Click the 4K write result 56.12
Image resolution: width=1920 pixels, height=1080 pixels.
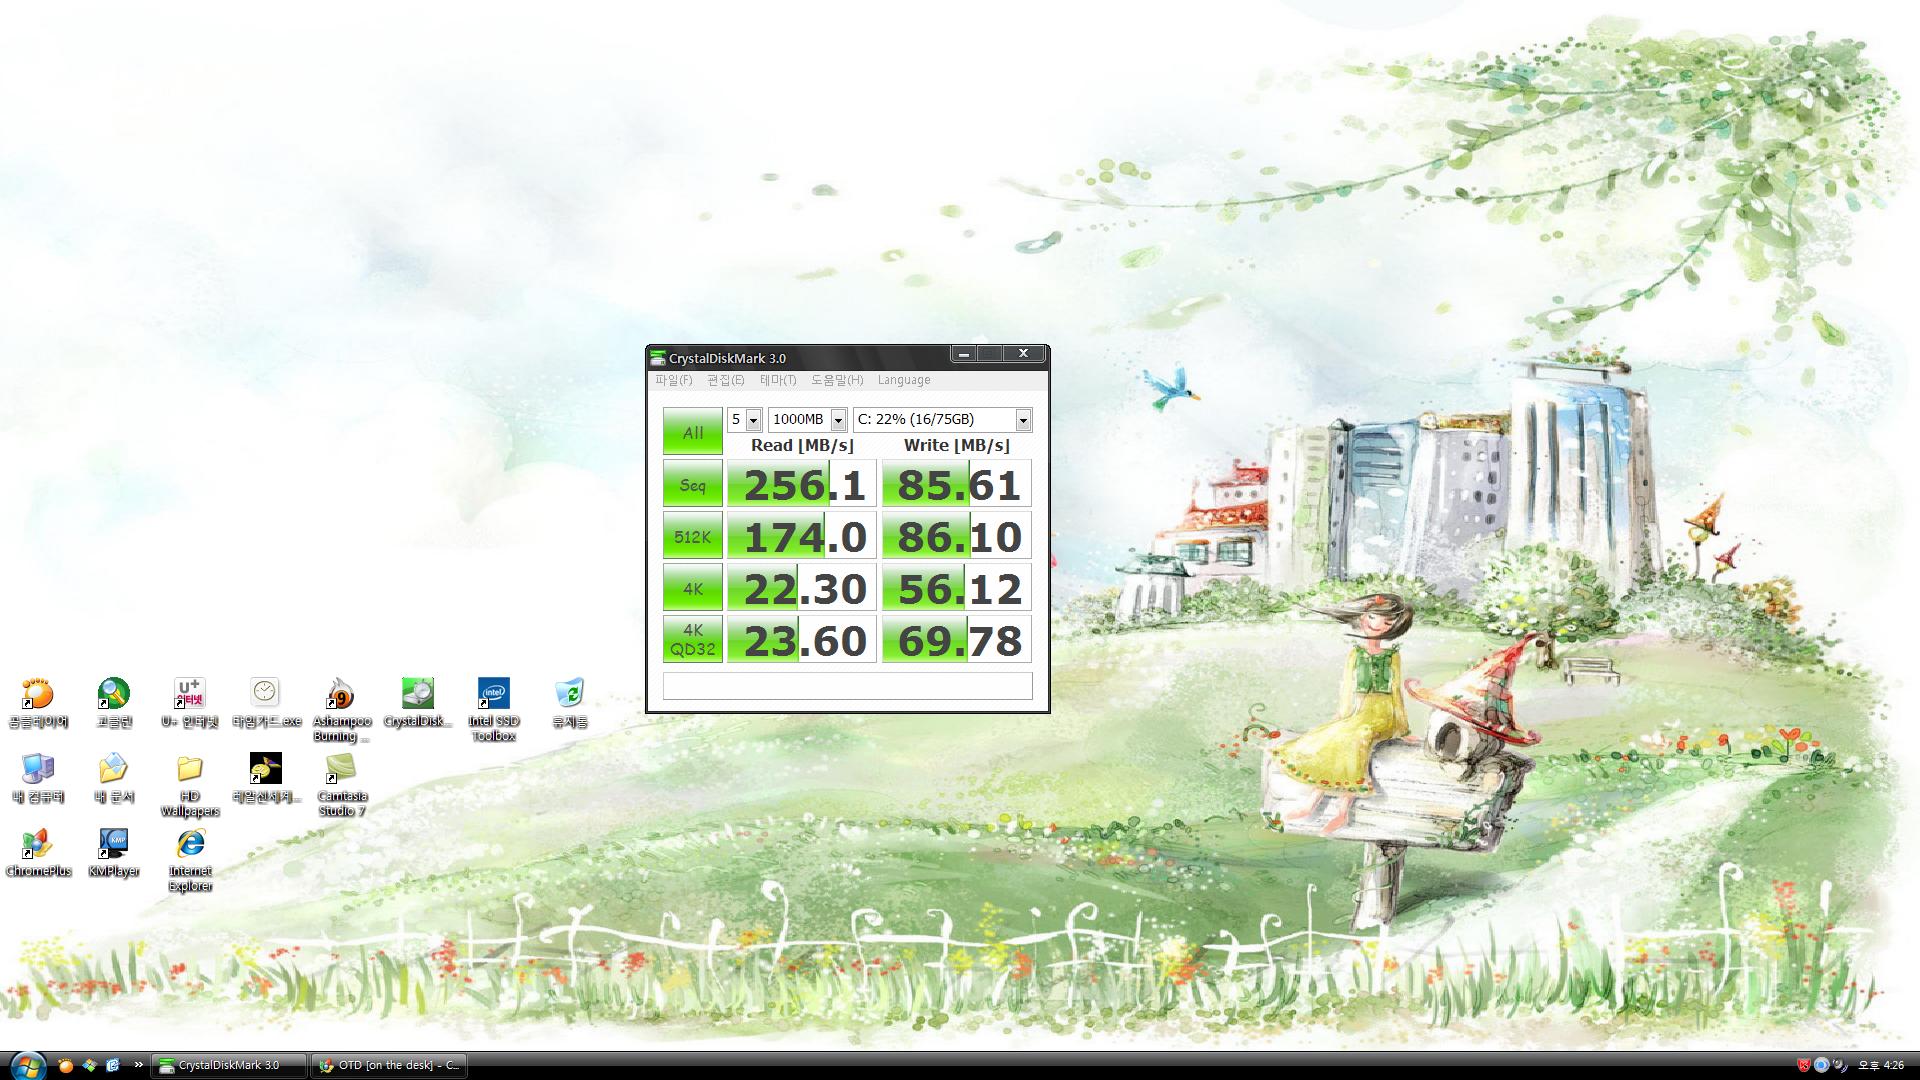pos(957,589)
